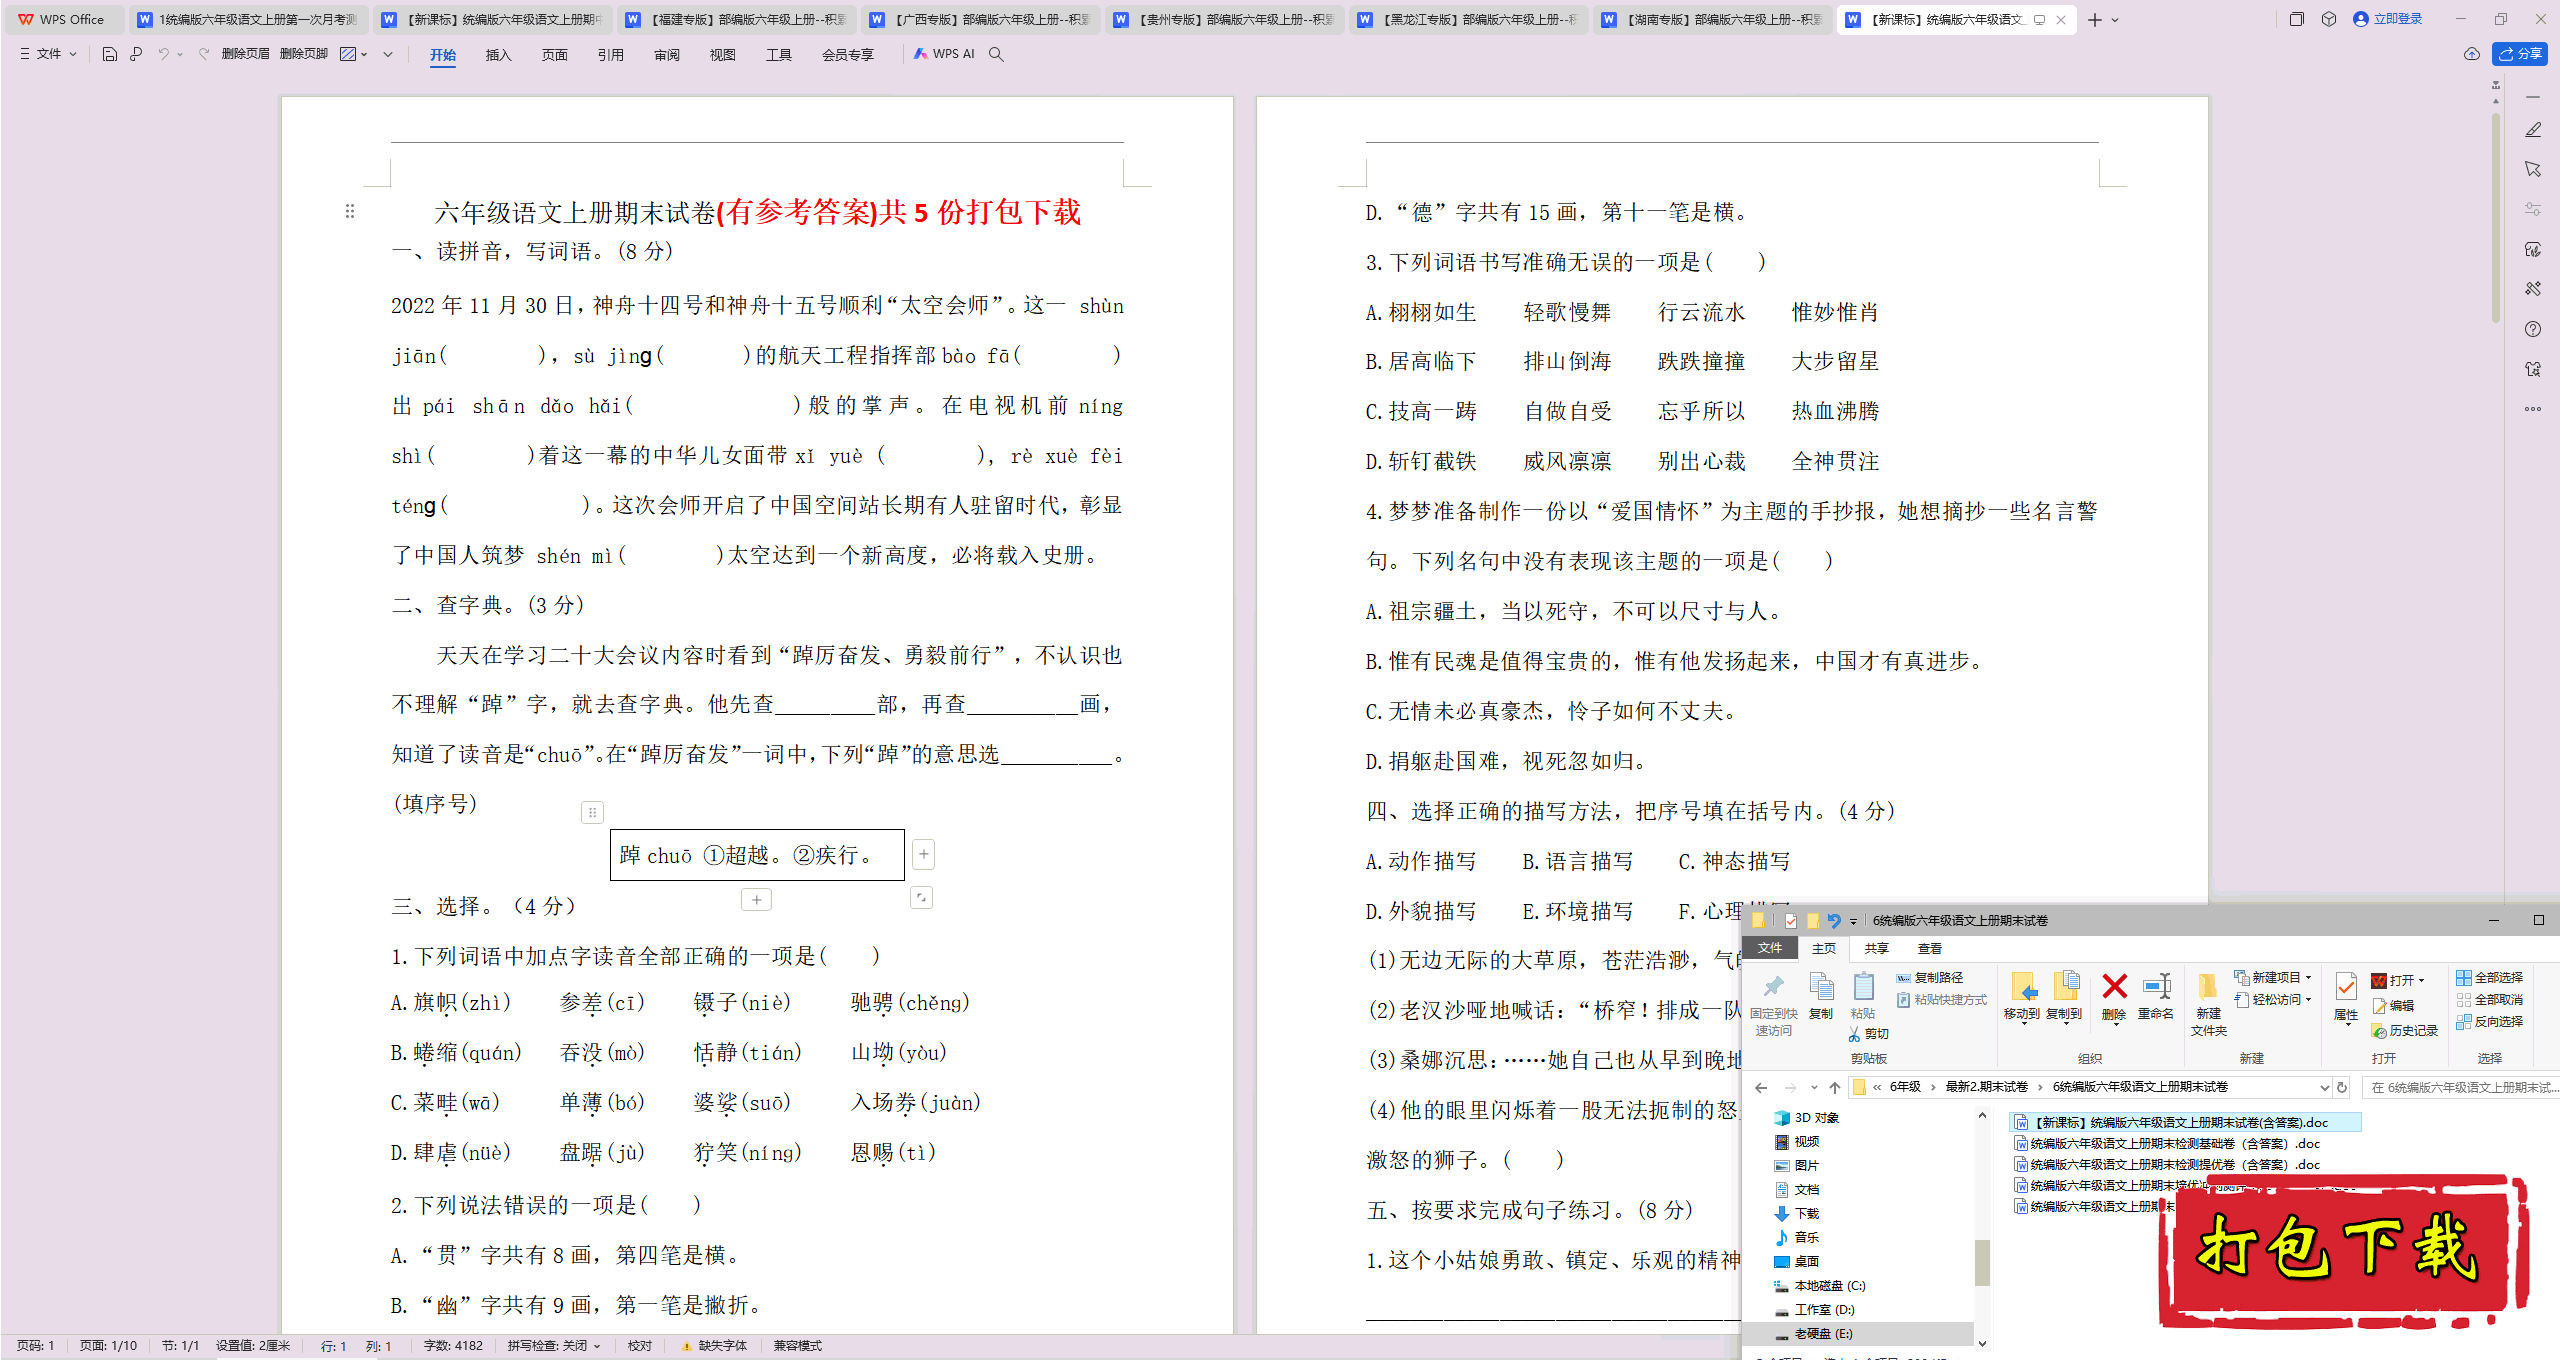Click the plus icon below the table
Screen dimensions: 2560x1360
757,900
